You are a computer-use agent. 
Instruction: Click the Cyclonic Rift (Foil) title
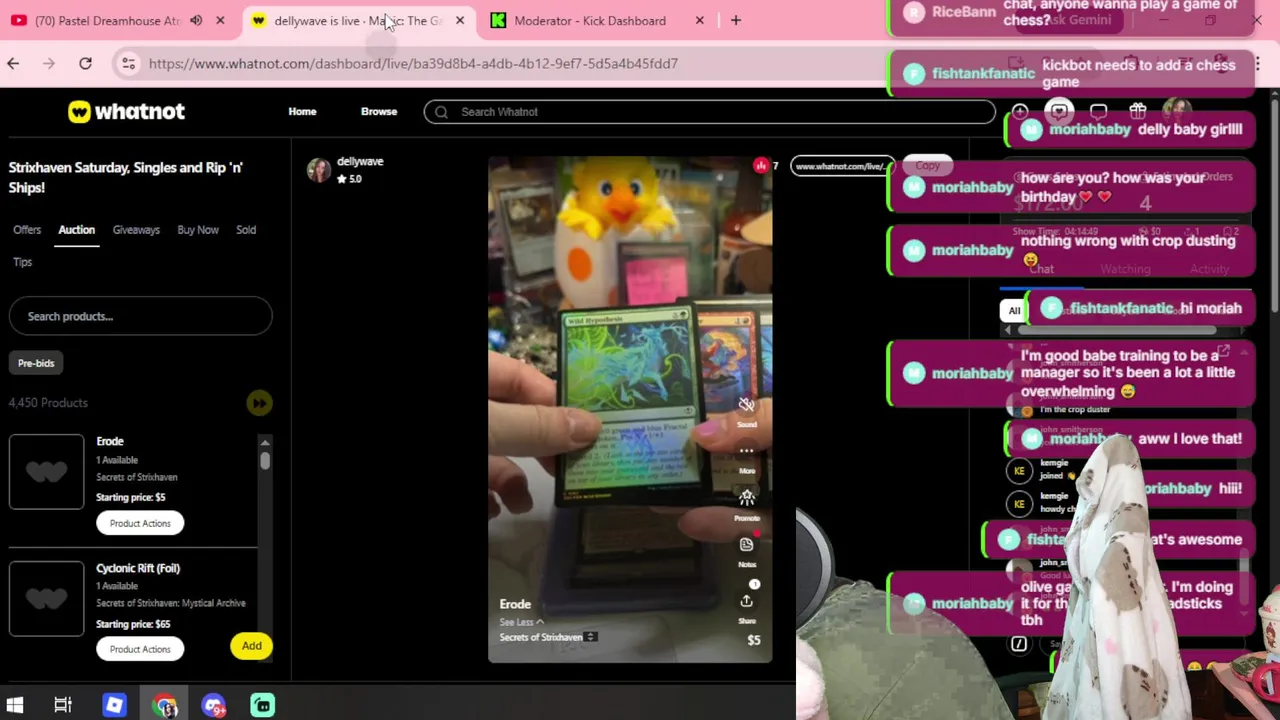pyautogui.click(x=138, y=568)
